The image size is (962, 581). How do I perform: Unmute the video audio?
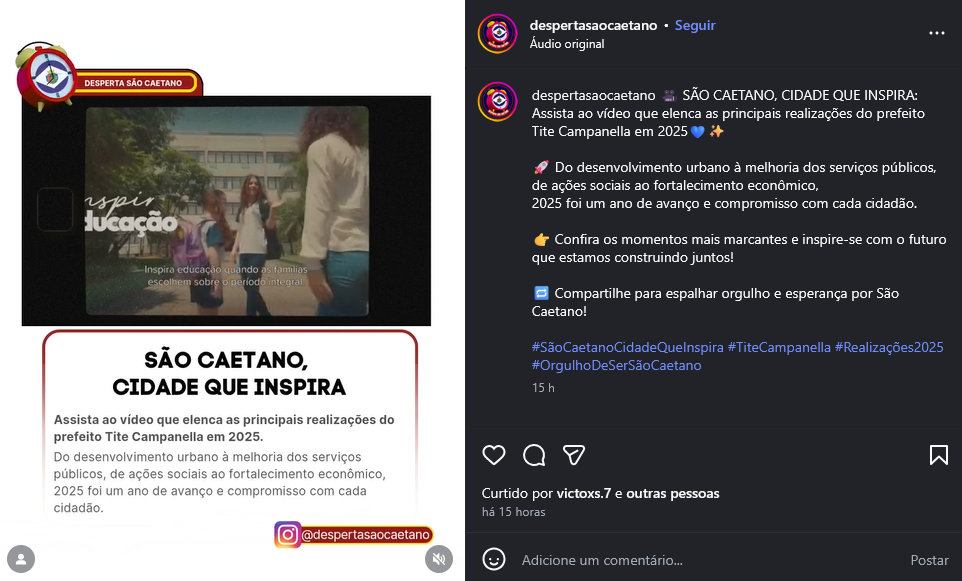(439, 559)
